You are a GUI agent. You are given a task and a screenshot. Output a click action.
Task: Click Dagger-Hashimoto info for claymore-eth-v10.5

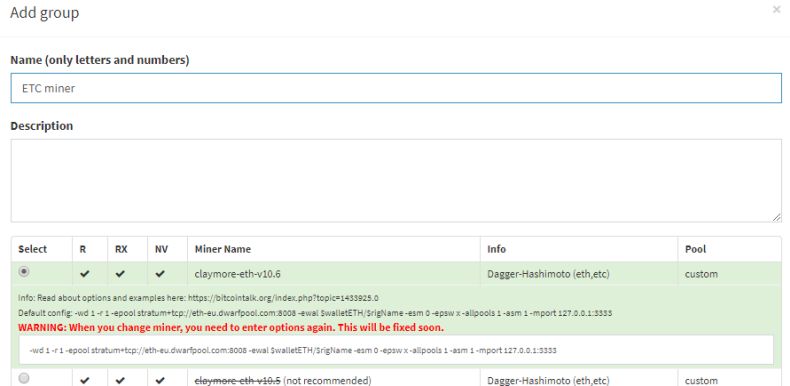click(548, 380)
